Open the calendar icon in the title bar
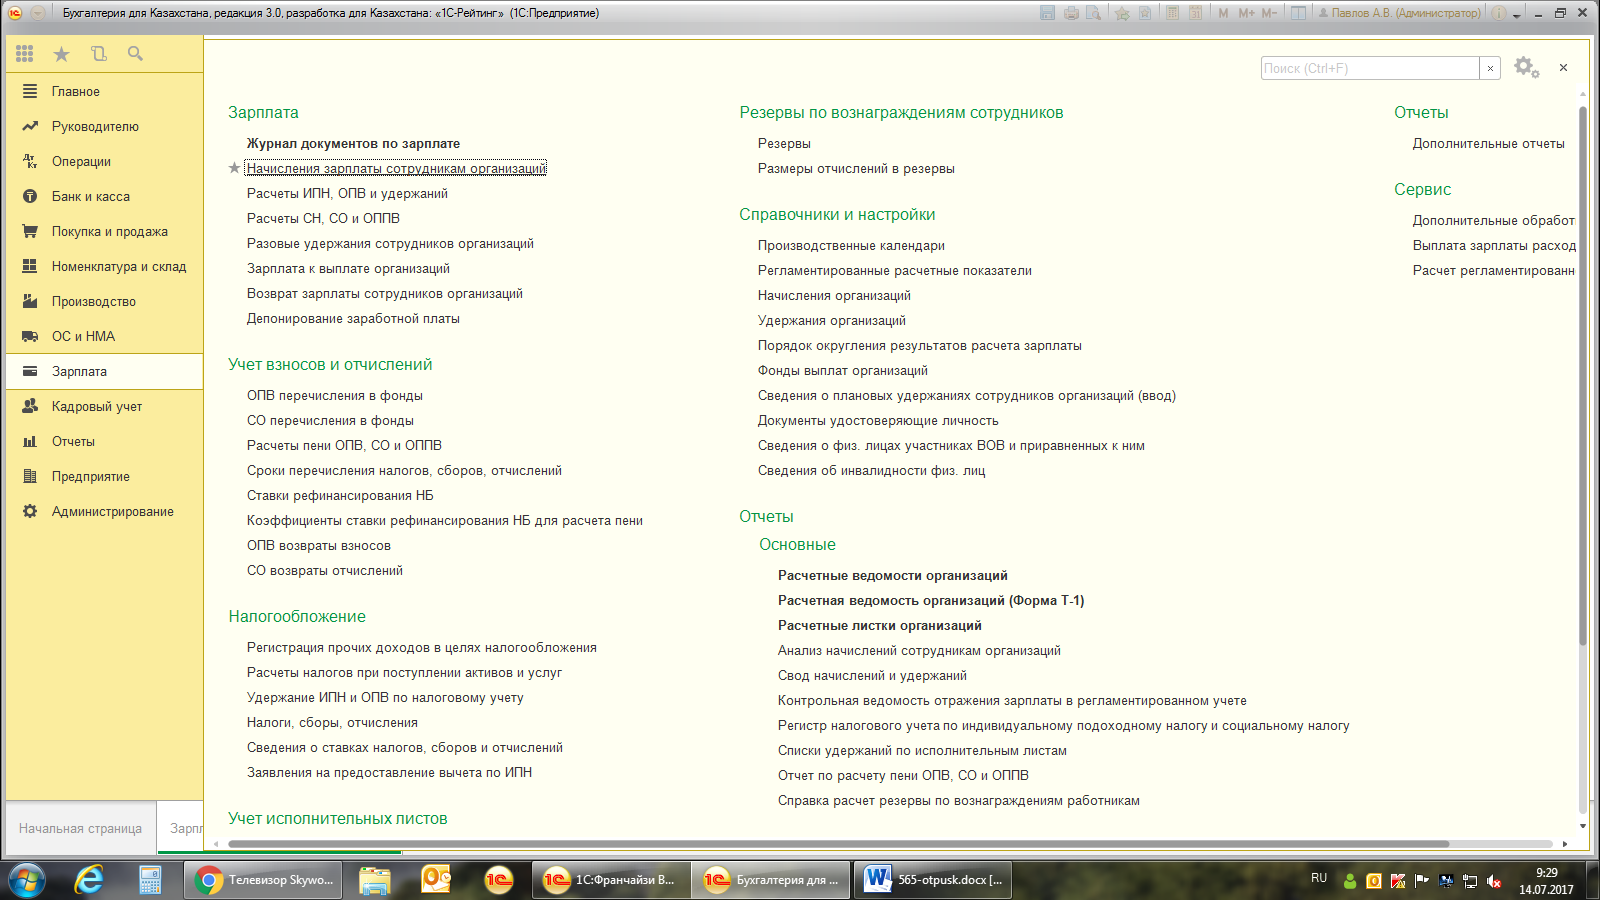 [1195, 13]
